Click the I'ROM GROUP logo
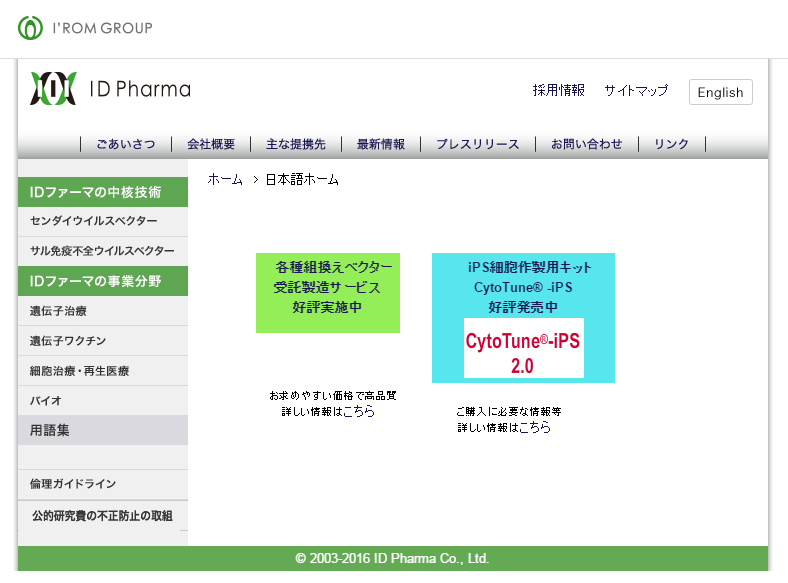The image size is (788, 583). [85, 28]
